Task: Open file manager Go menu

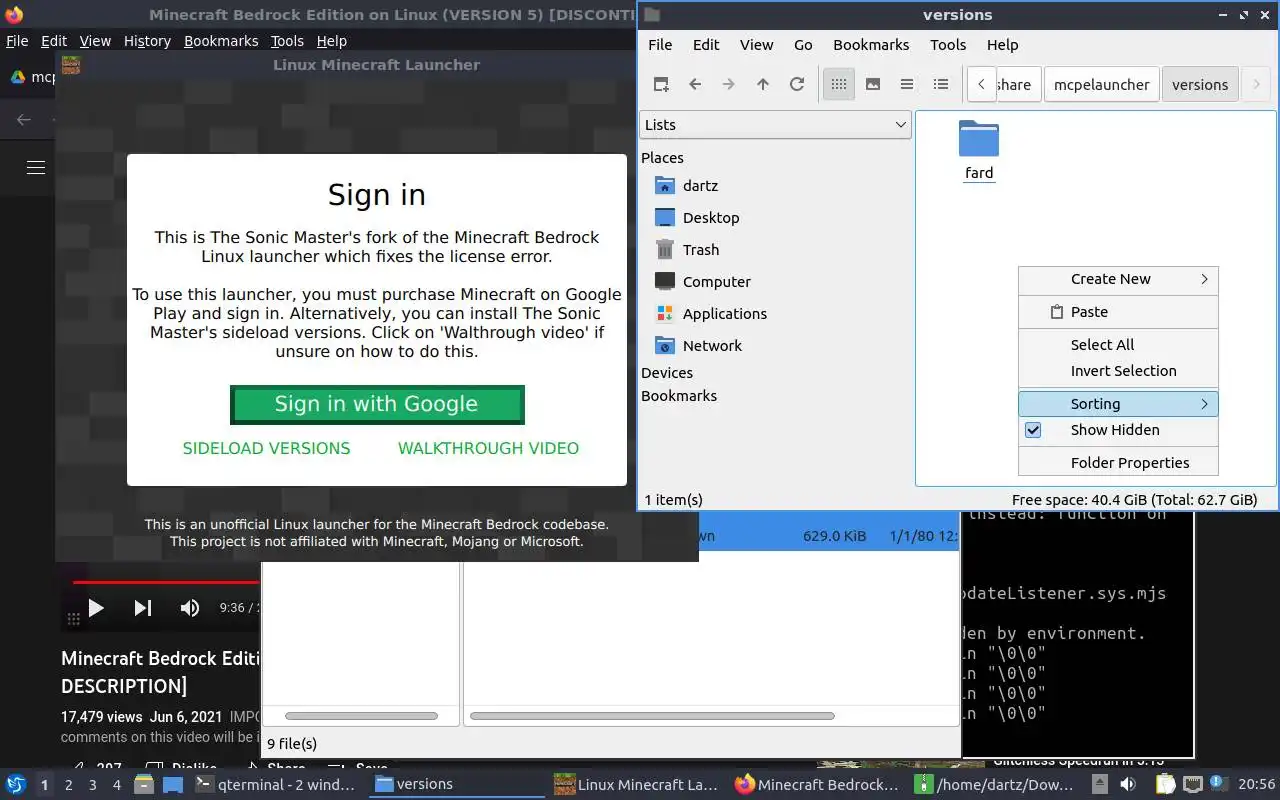Action: [x=803, y=45]
